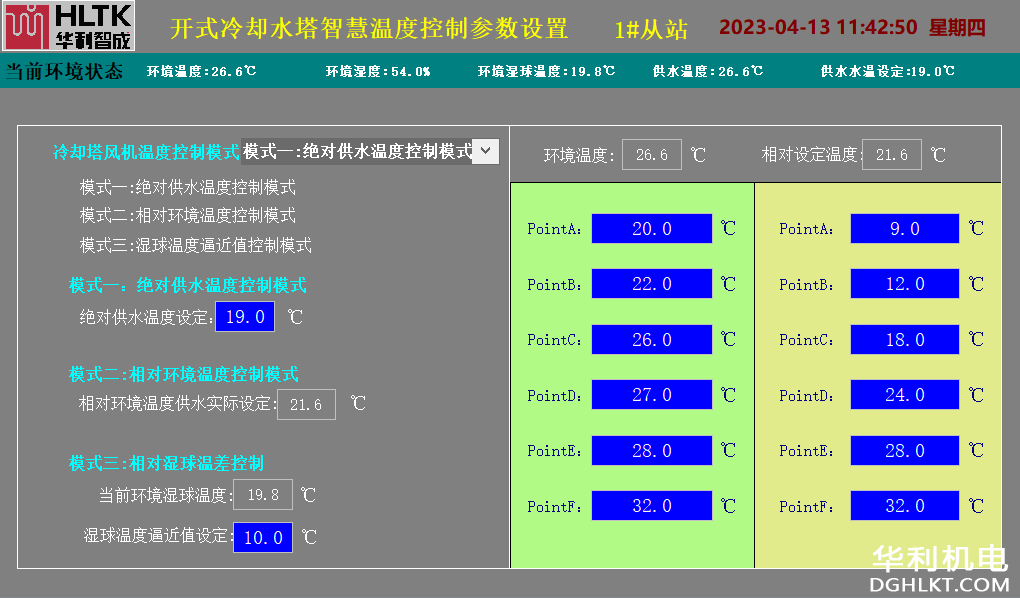Change PointF value 32.0 in yellow panel
Screen dimensions: 1020x598
coord(904,506)
